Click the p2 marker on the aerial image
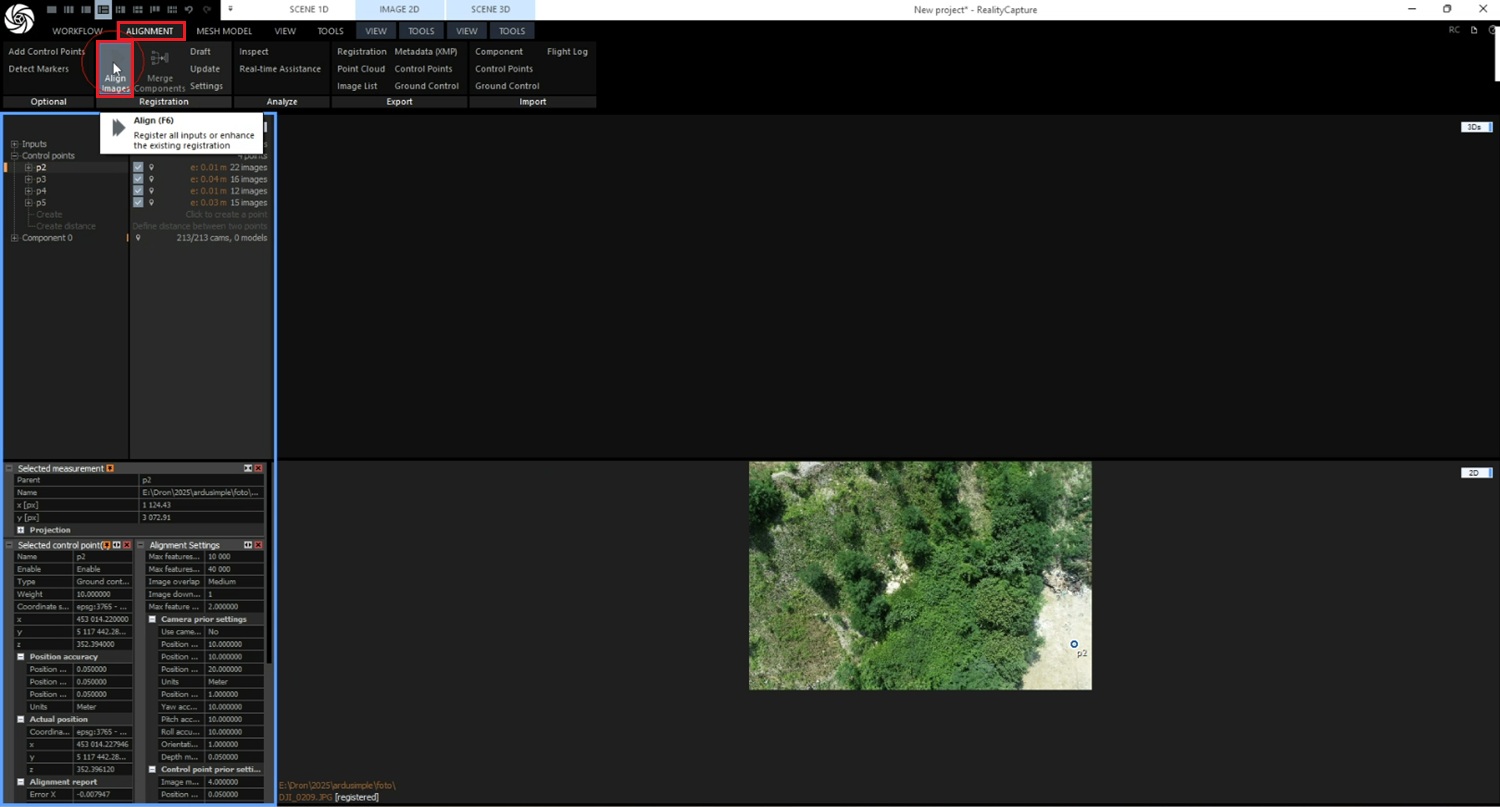The width and height of the screenshot is (1500, 807). click(1074, 644)
